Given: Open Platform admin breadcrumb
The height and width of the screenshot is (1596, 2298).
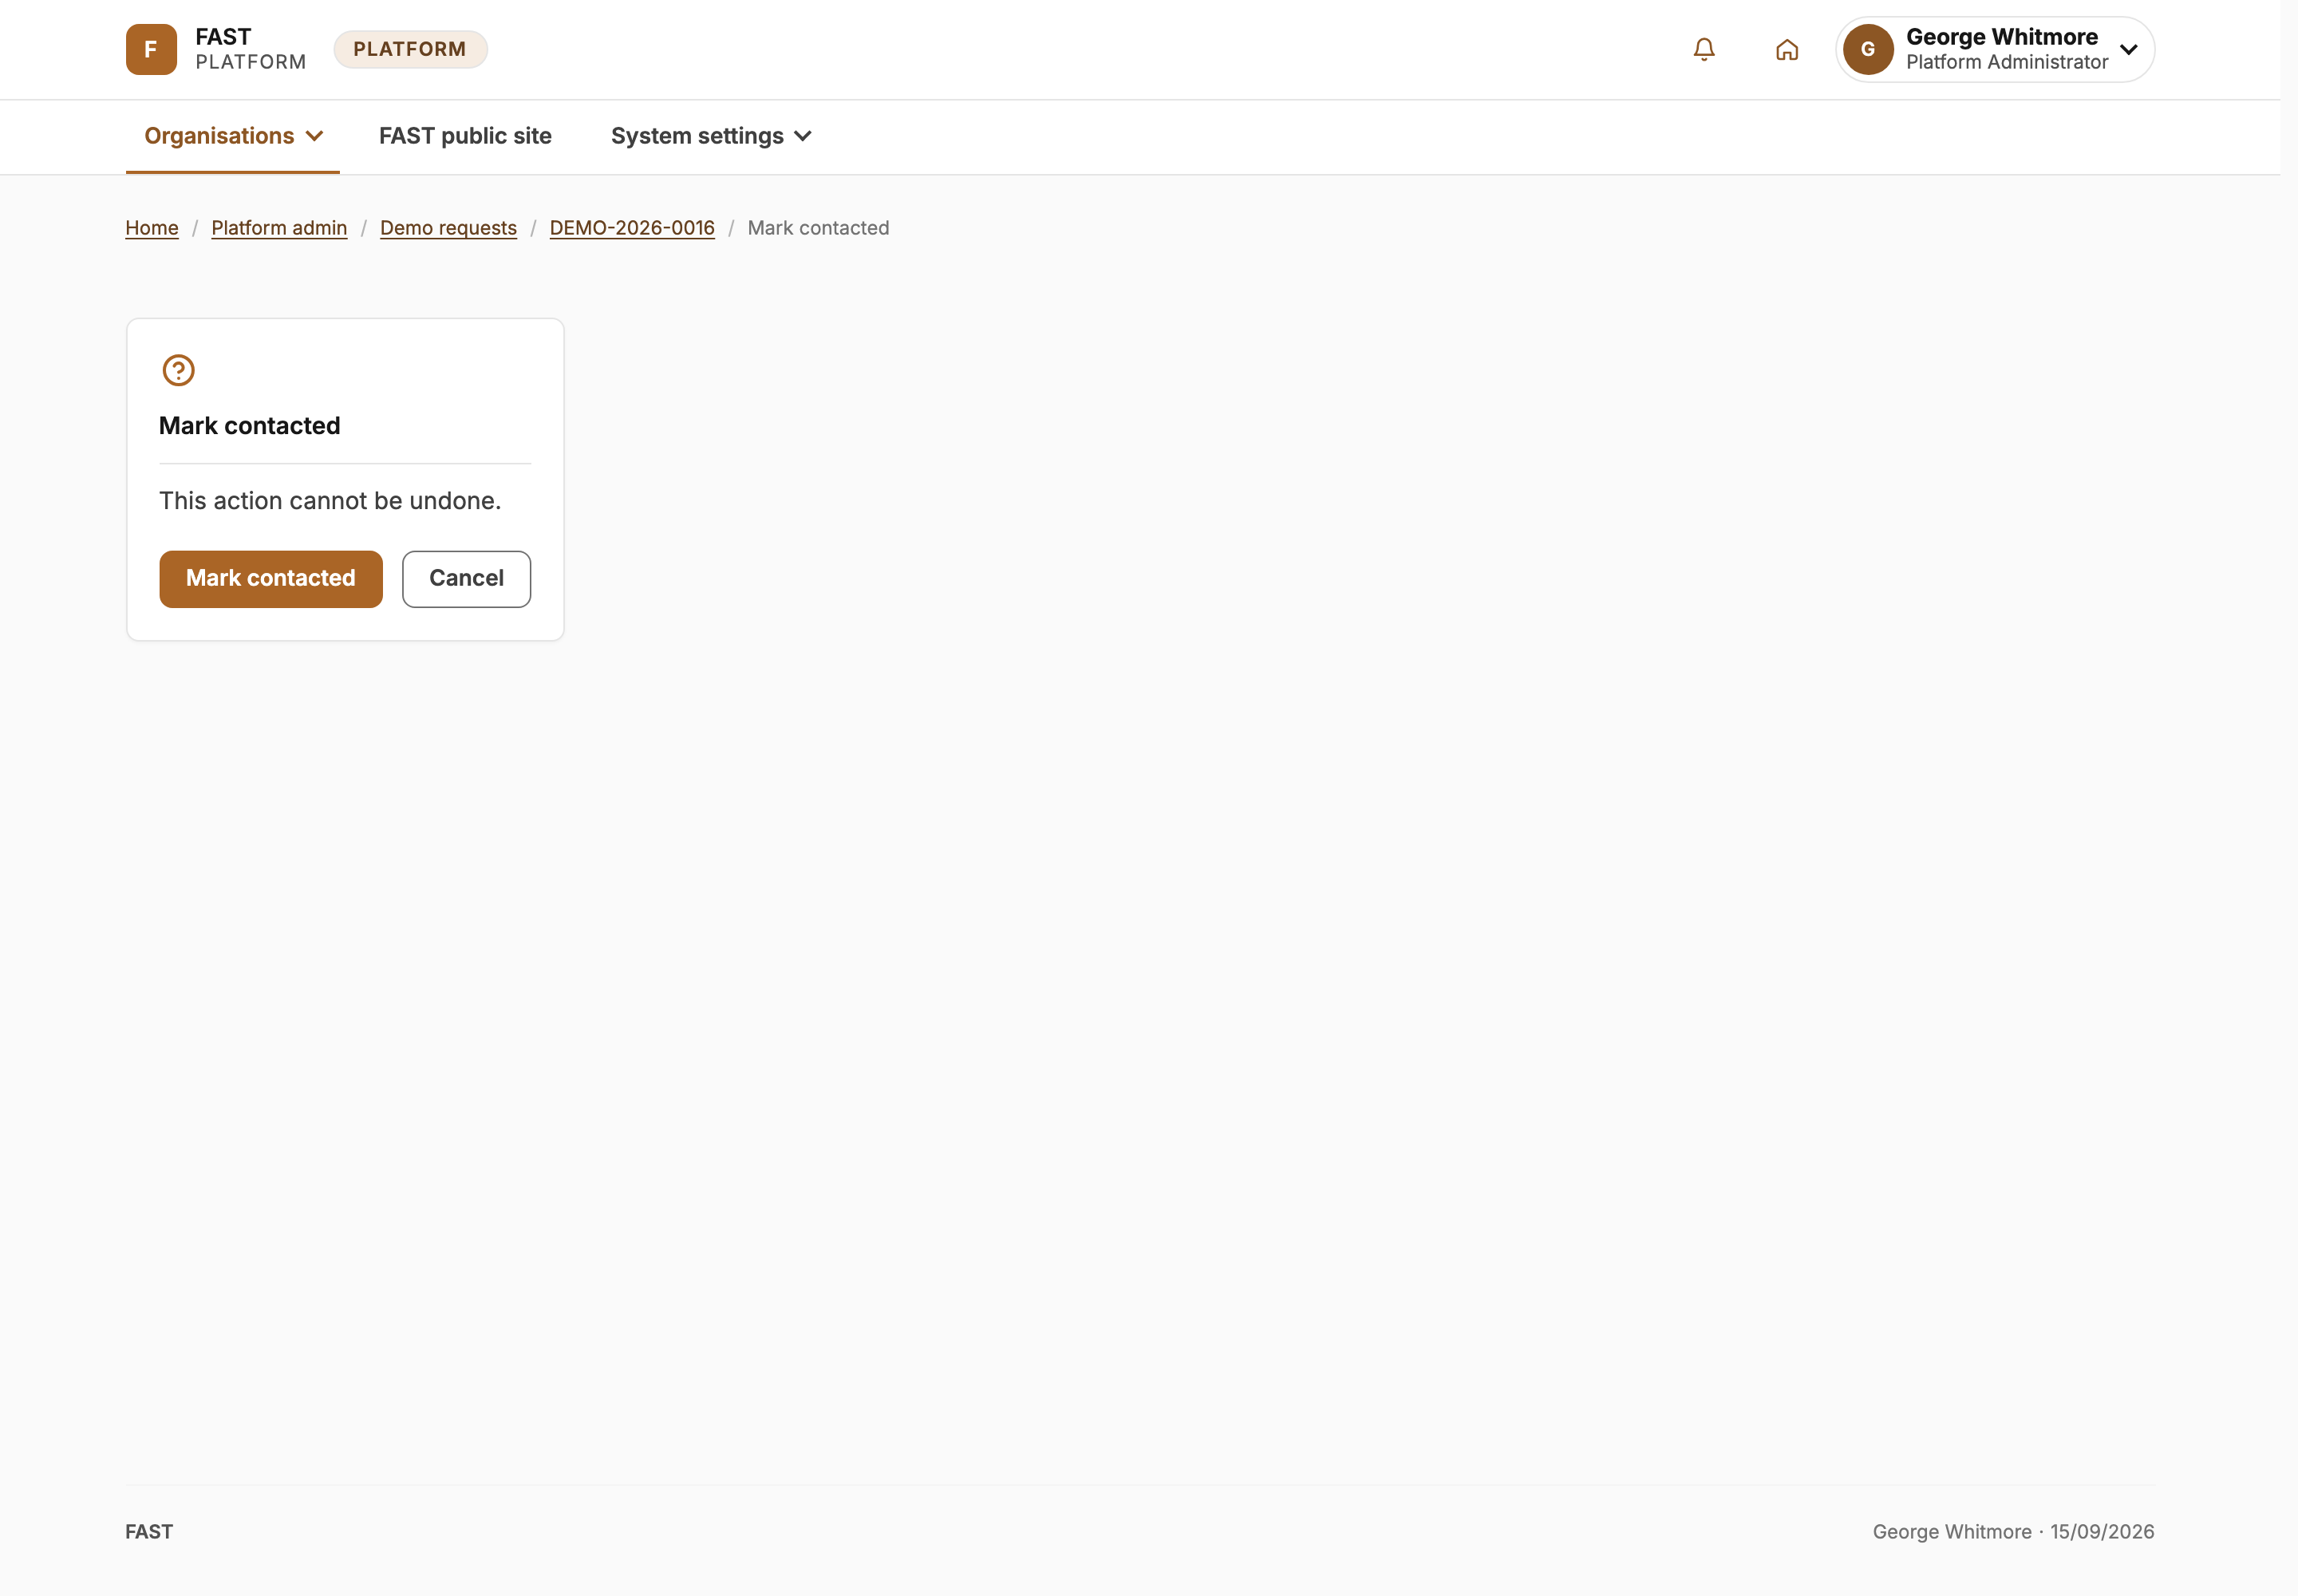Looking at the screenshot, I should [x=279, y=228].
